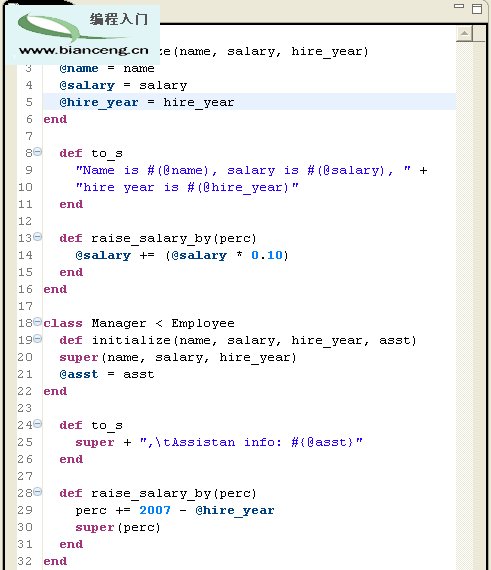Click line number 5 in gutter
Viewport: 491px width, 570px height.
[x=29, y=102]
